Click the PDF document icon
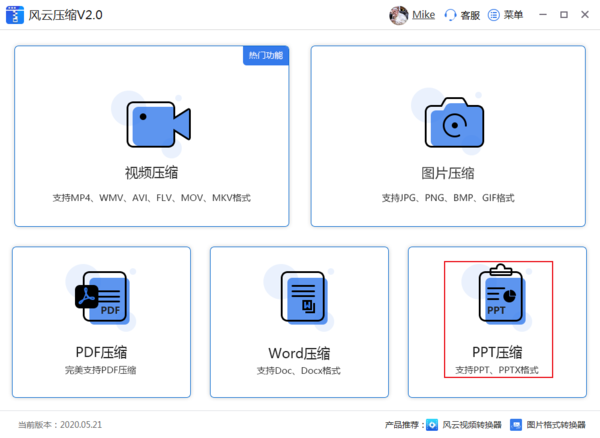 (102, 297)
